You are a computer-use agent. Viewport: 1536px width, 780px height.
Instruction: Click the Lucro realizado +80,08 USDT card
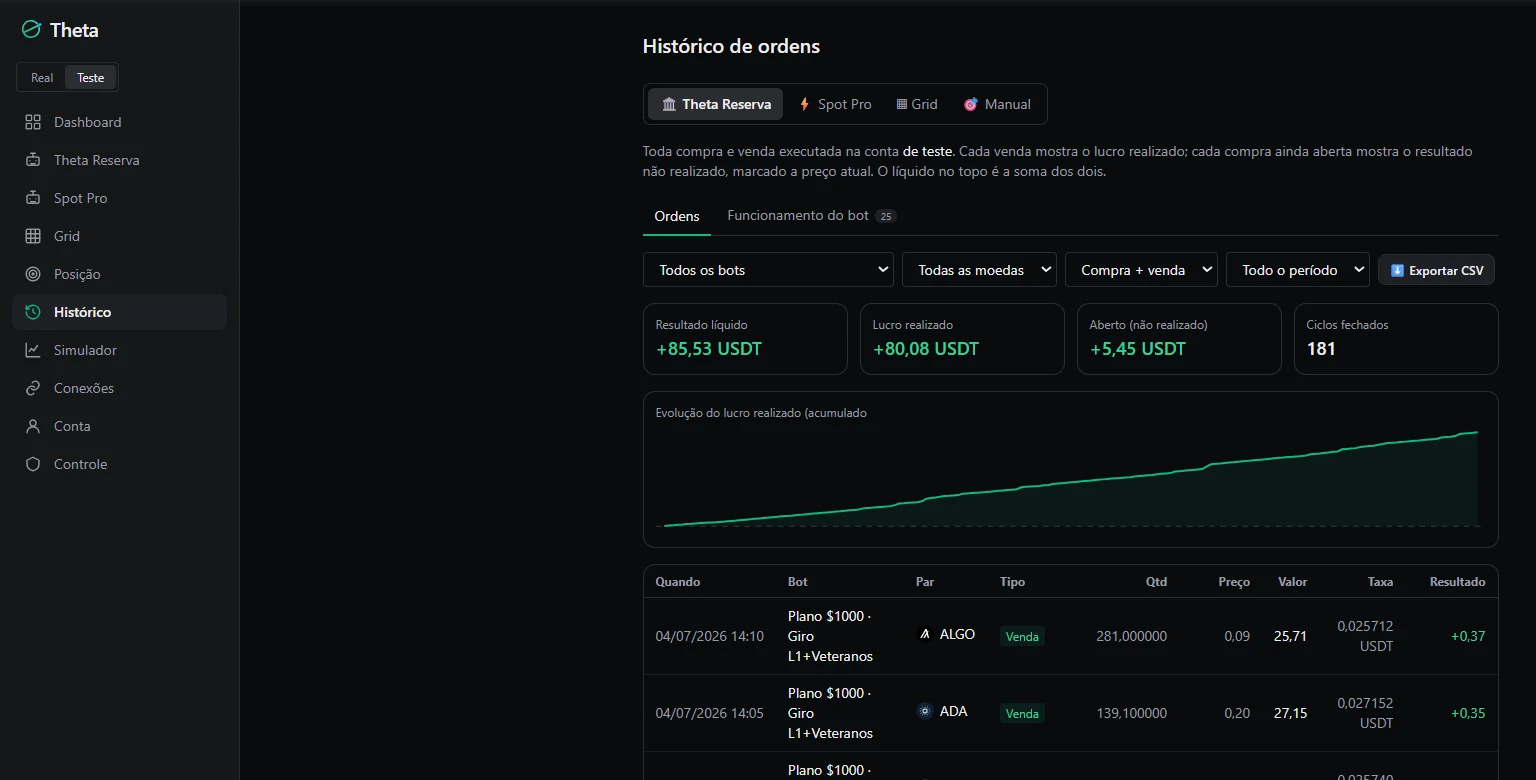point(962,339)
